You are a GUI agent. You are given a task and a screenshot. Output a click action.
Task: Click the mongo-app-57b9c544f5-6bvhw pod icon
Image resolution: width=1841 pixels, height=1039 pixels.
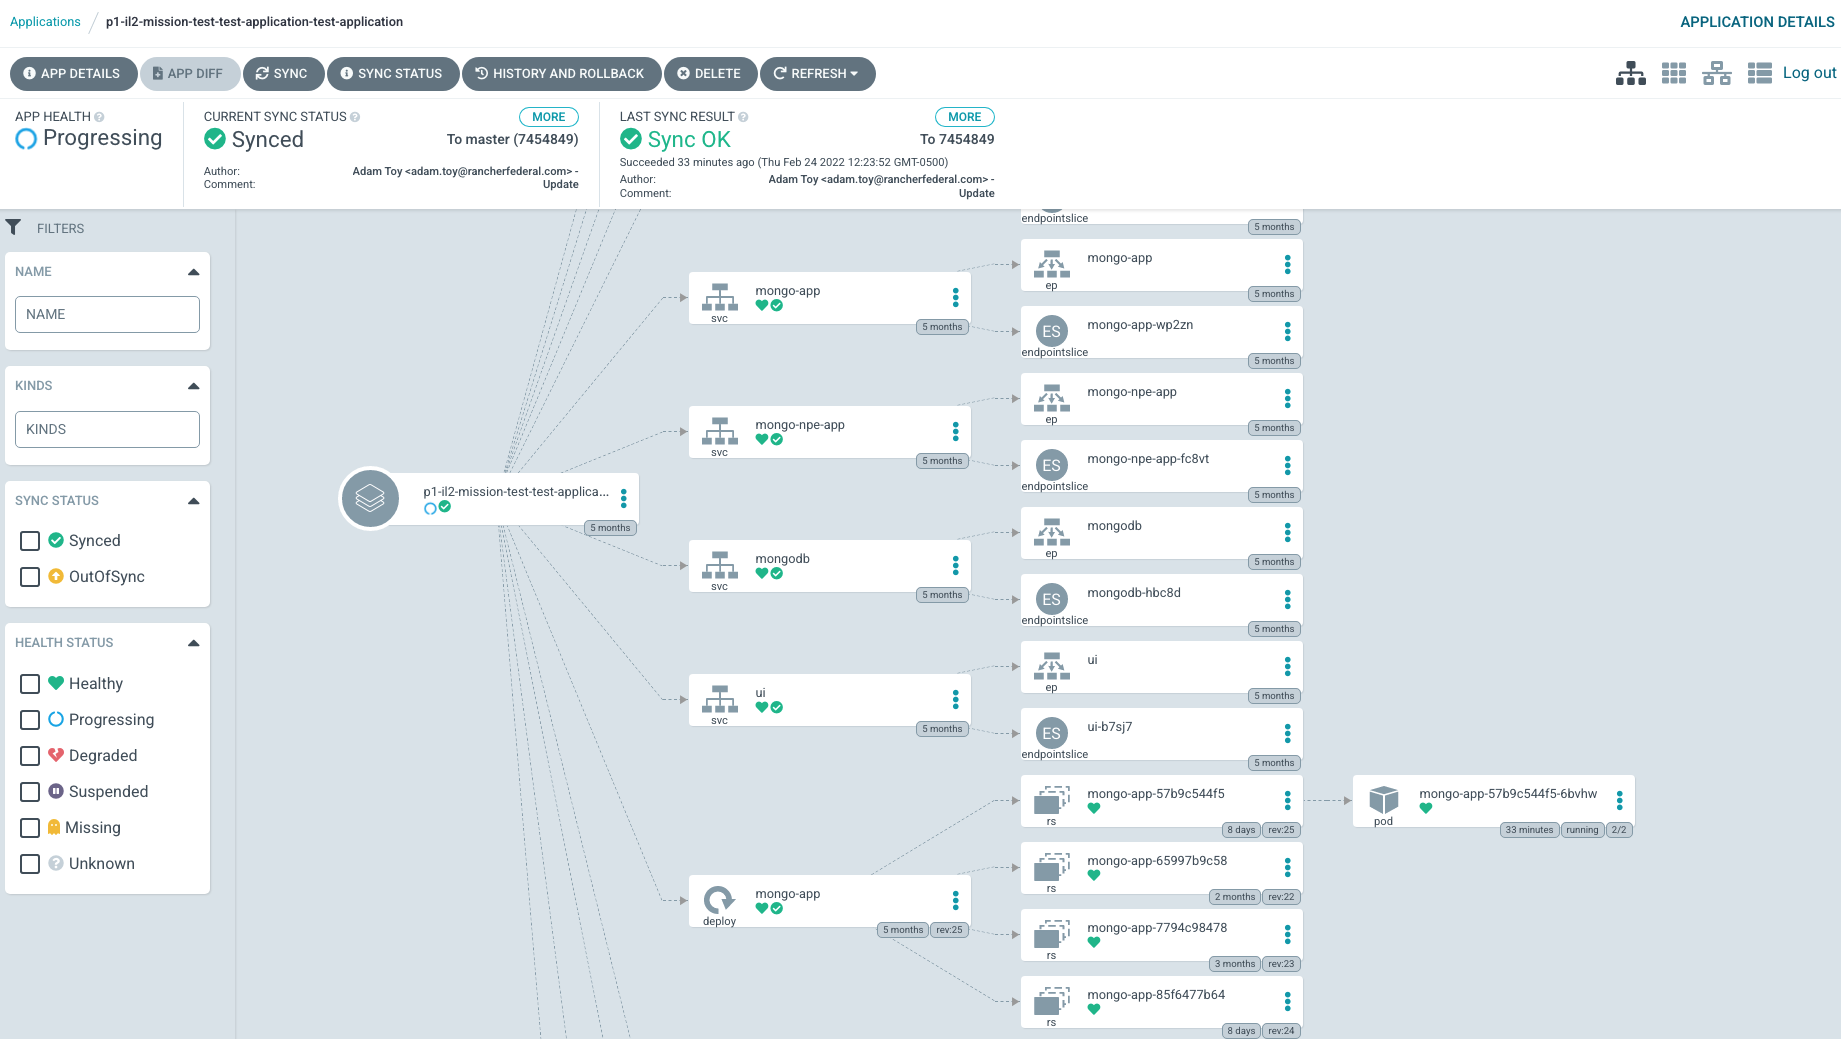tap(1383, 800)
